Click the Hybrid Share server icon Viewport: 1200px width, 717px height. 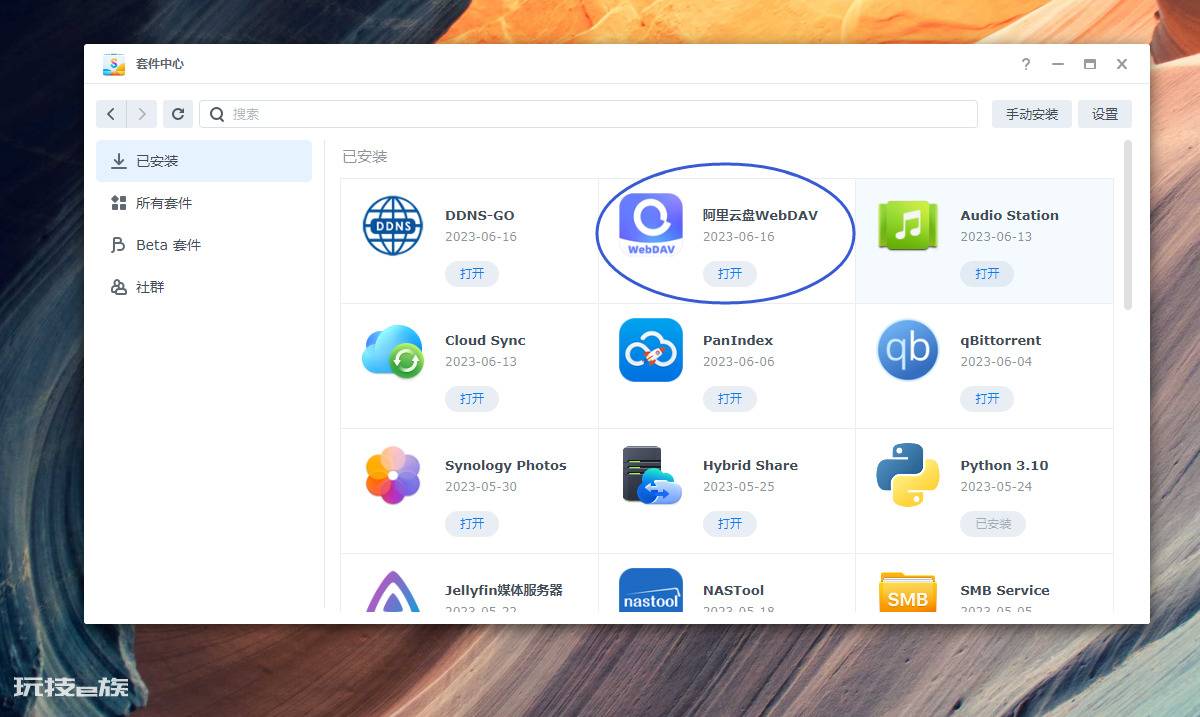coord(650,475)
